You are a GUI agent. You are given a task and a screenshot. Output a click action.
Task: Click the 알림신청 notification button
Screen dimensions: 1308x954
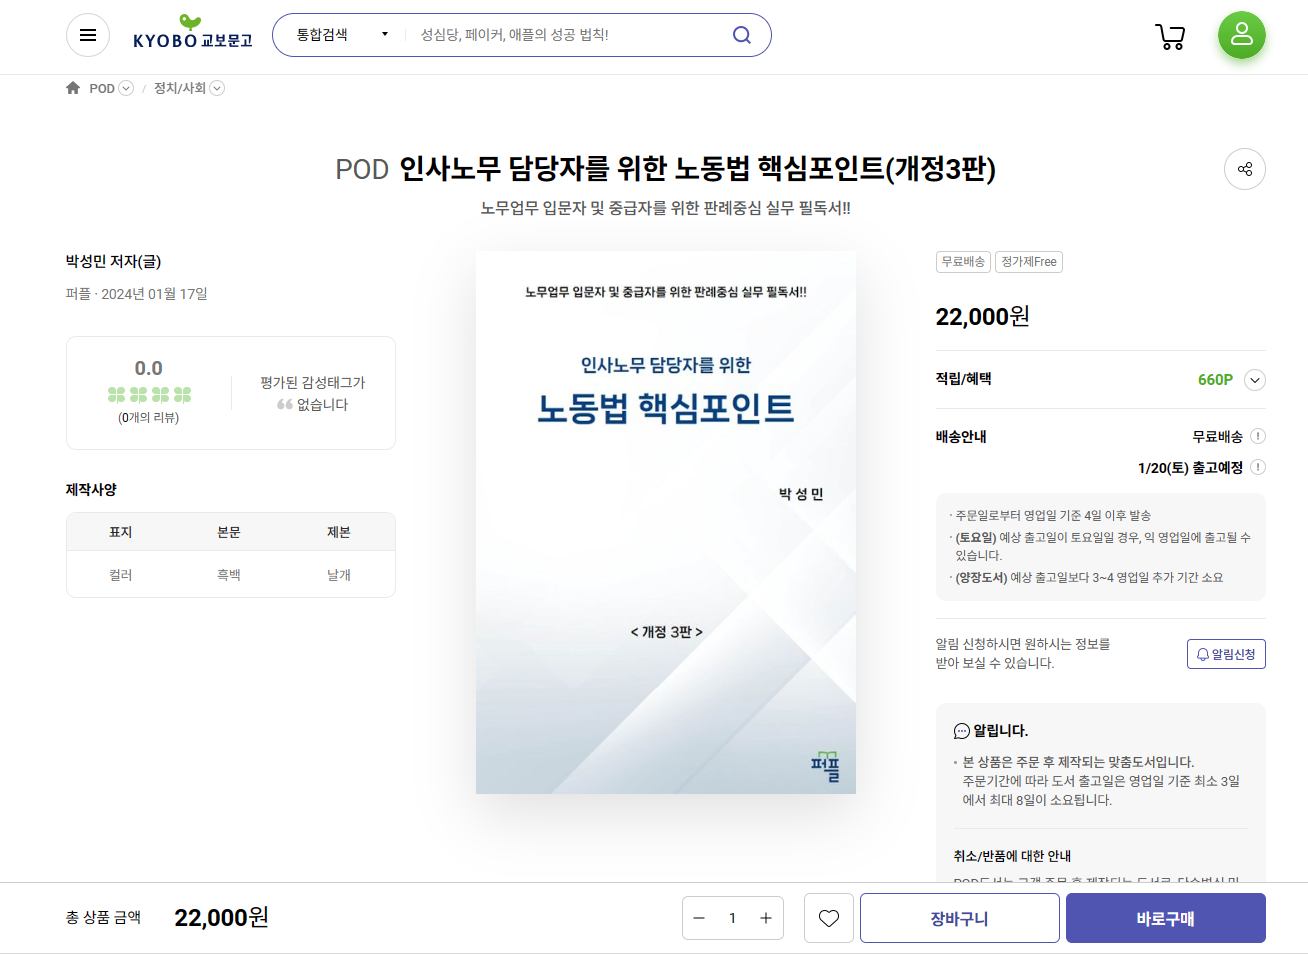(1225, 654)
